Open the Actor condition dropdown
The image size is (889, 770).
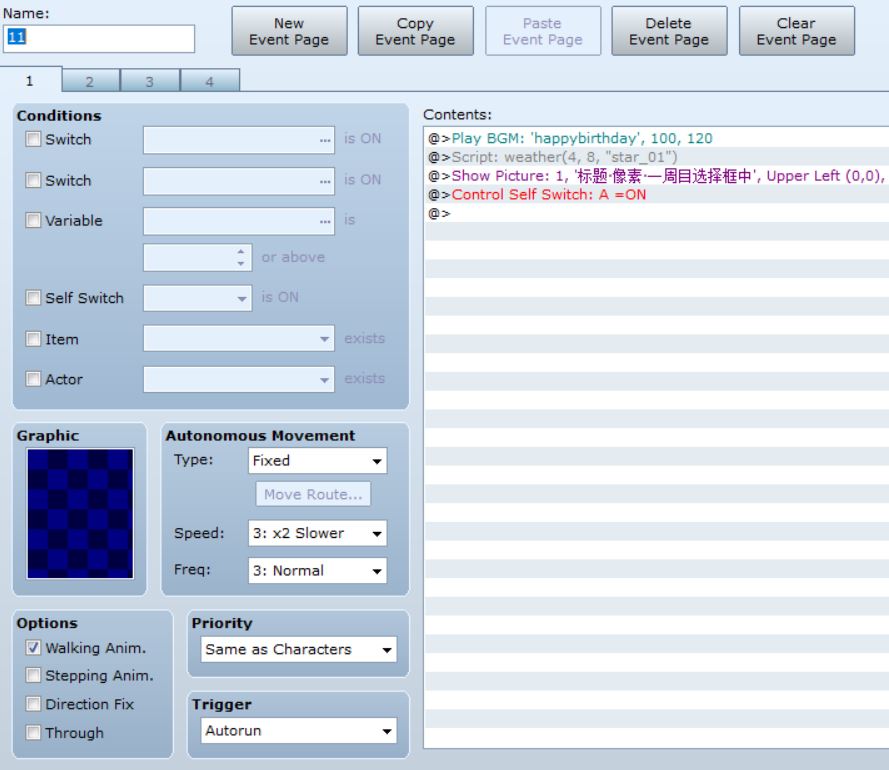239,379
